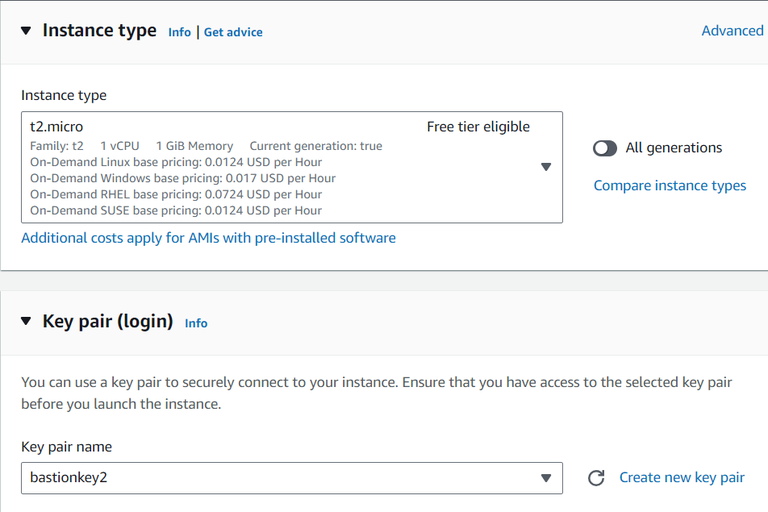Click the Key pair (login) section heading
This screenshot has width=768, height=512.
108,322
